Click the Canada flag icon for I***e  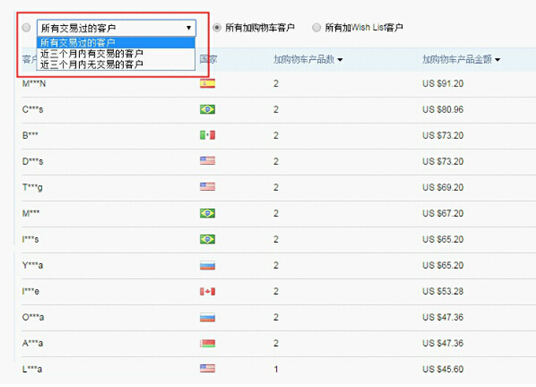(207, 291)
